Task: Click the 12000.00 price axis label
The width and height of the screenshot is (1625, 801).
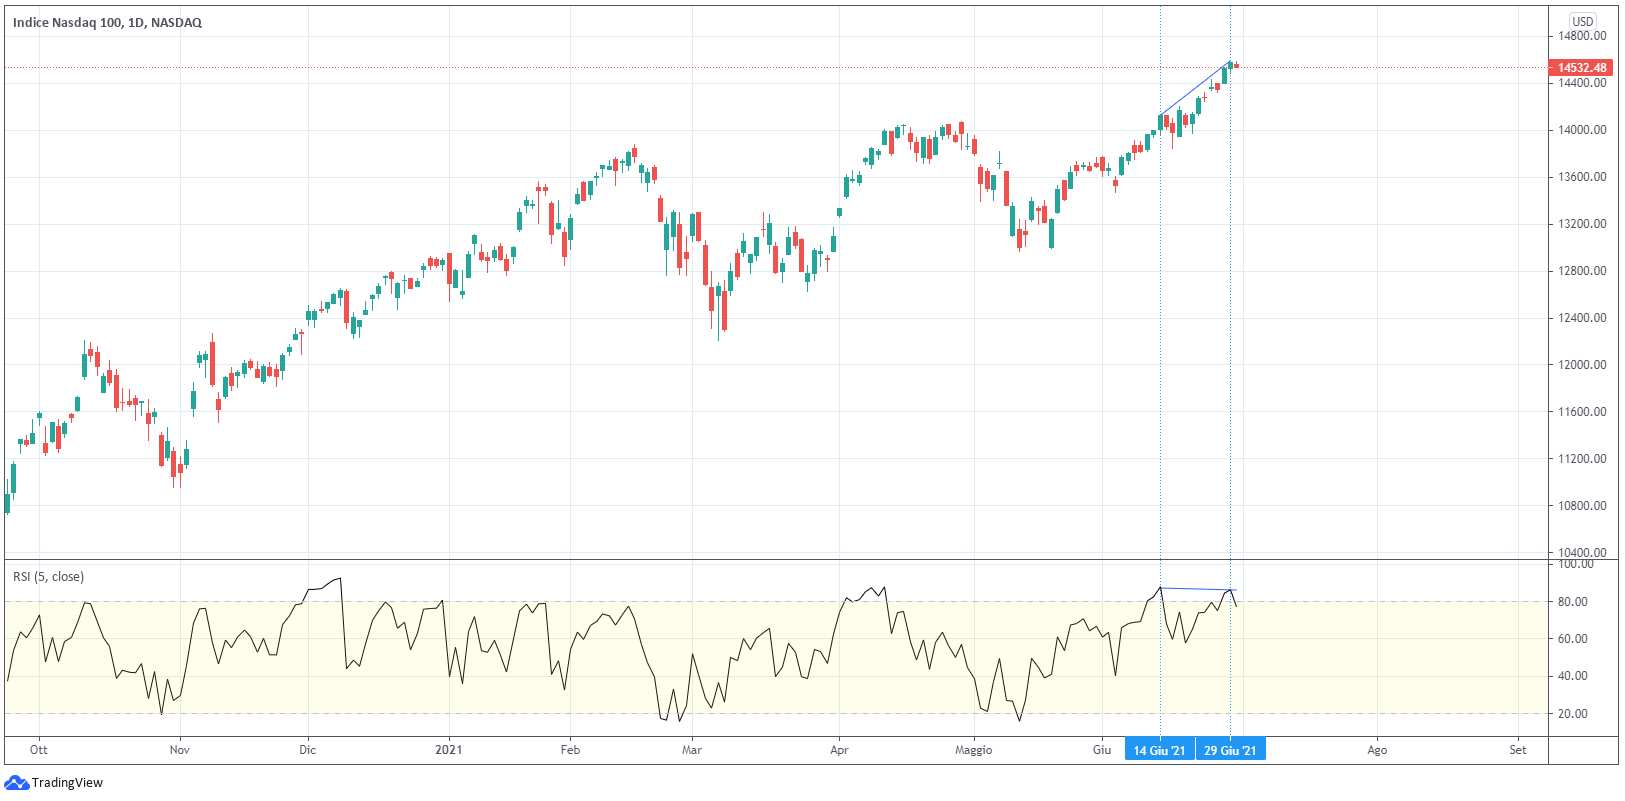Action: 1582,365
